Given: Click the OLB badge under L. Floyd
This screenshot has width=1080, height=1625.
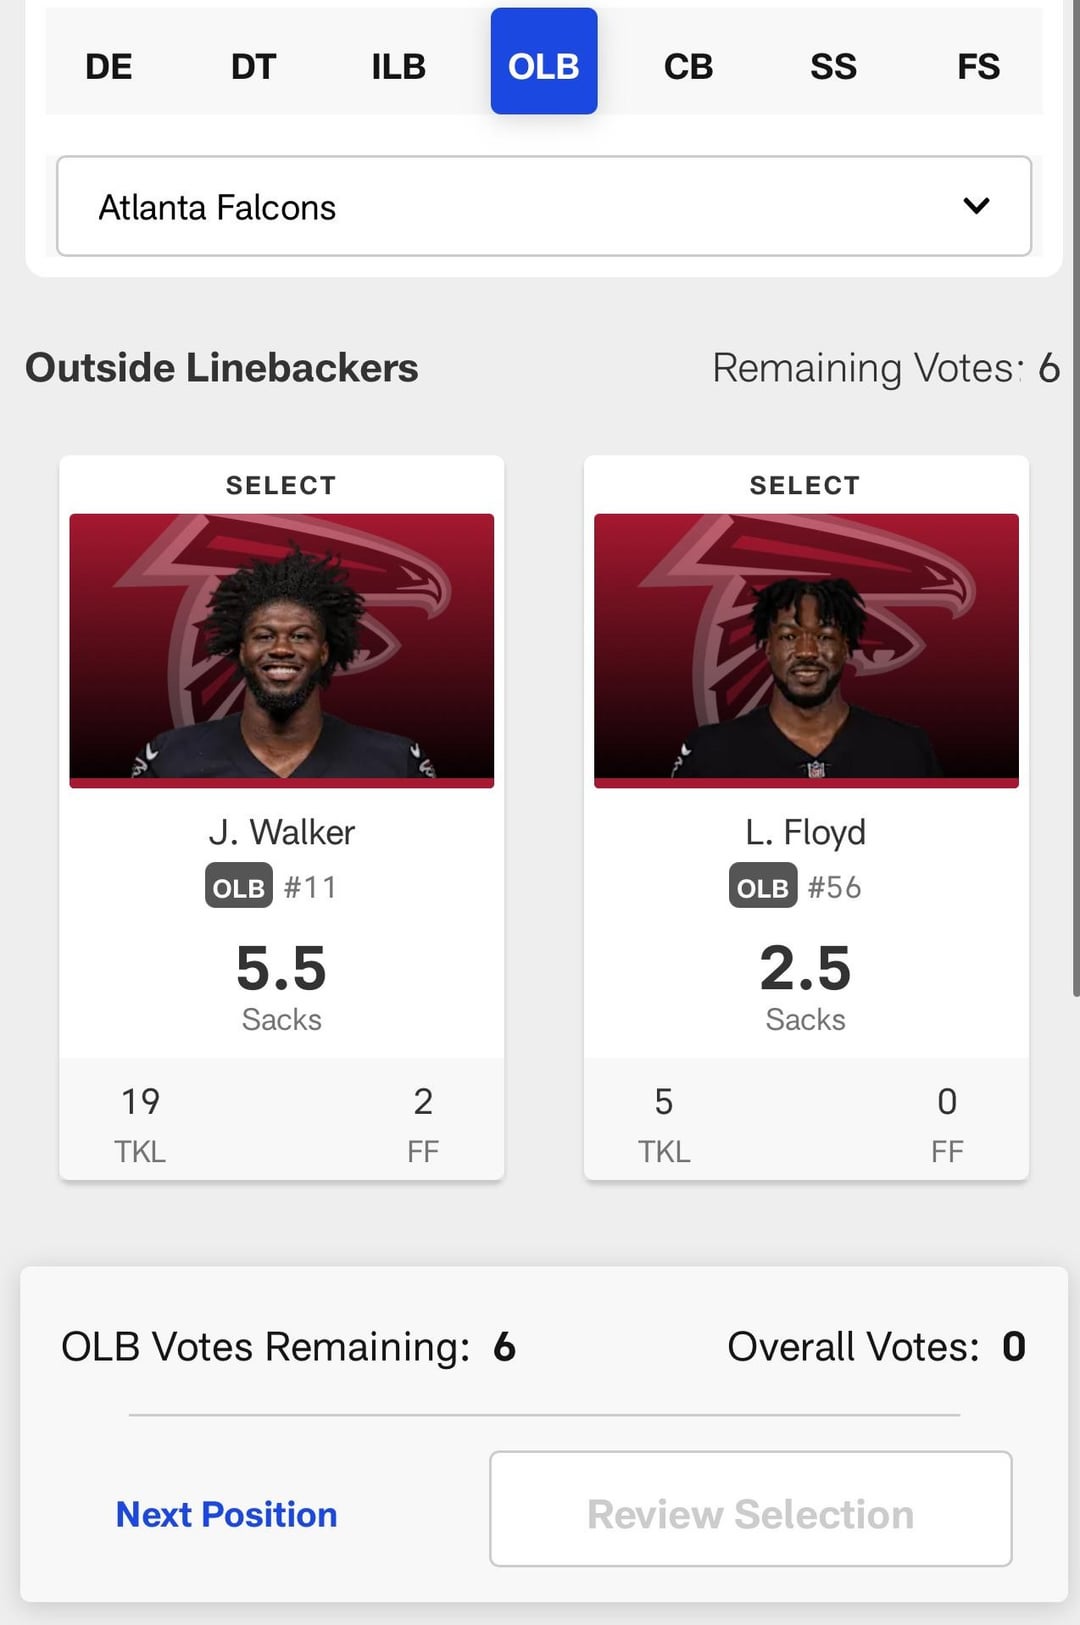Looking at the screenshot, I should (762, 886).
